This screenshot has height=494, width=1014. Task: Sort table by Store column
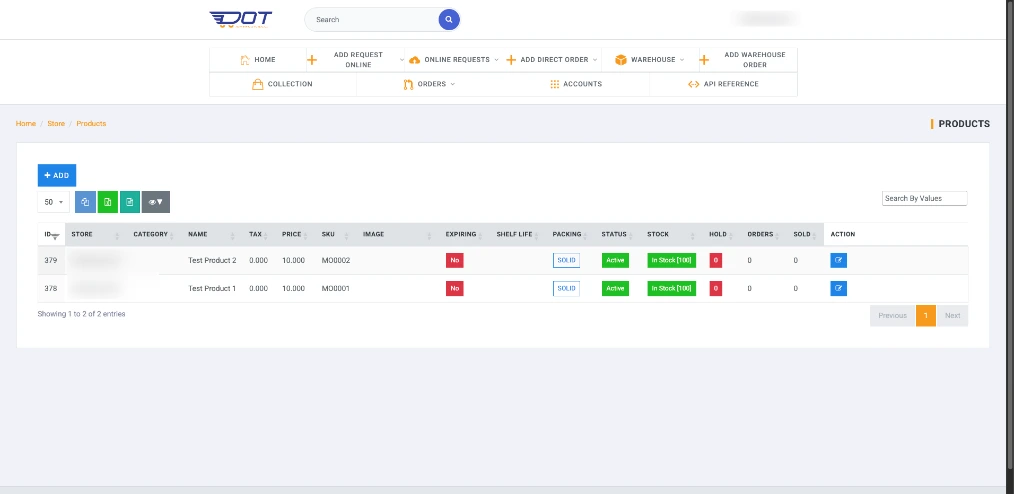(x=96, y=234)
